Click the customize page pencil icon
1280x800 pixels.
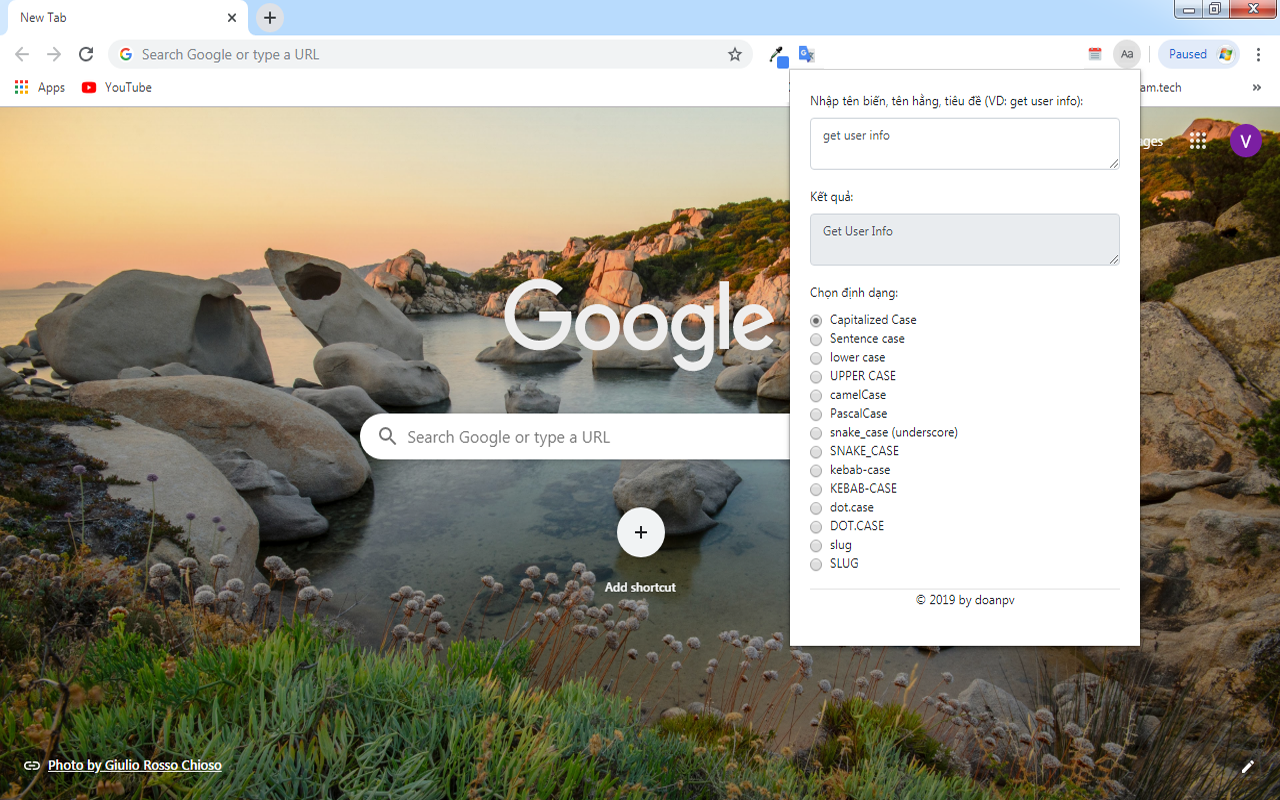(x=1247, y=767)
